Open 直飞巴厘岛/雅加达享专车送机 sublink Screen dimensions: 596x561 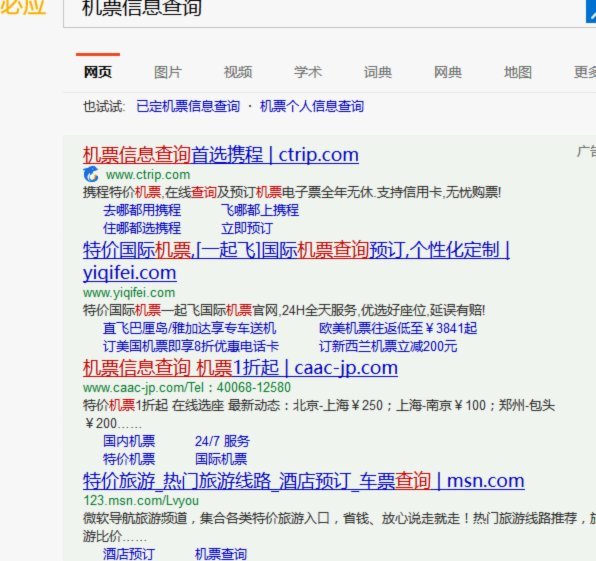(x=189, y=328)
